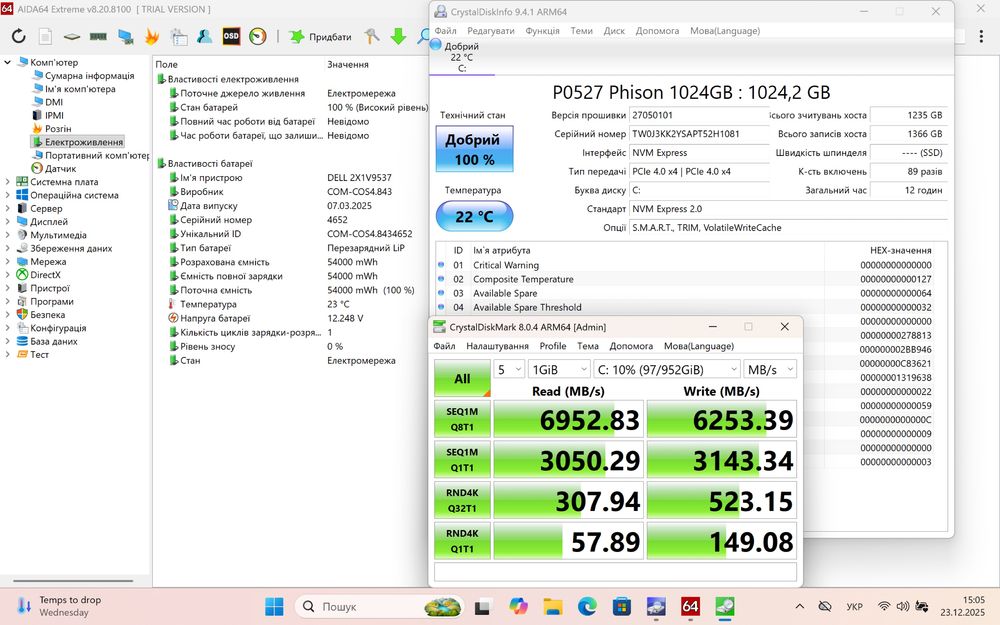Open CrystalDiskInfo Теми menu
The width and height of the screenshot is (1000, 625).
(x=581, y=31)
